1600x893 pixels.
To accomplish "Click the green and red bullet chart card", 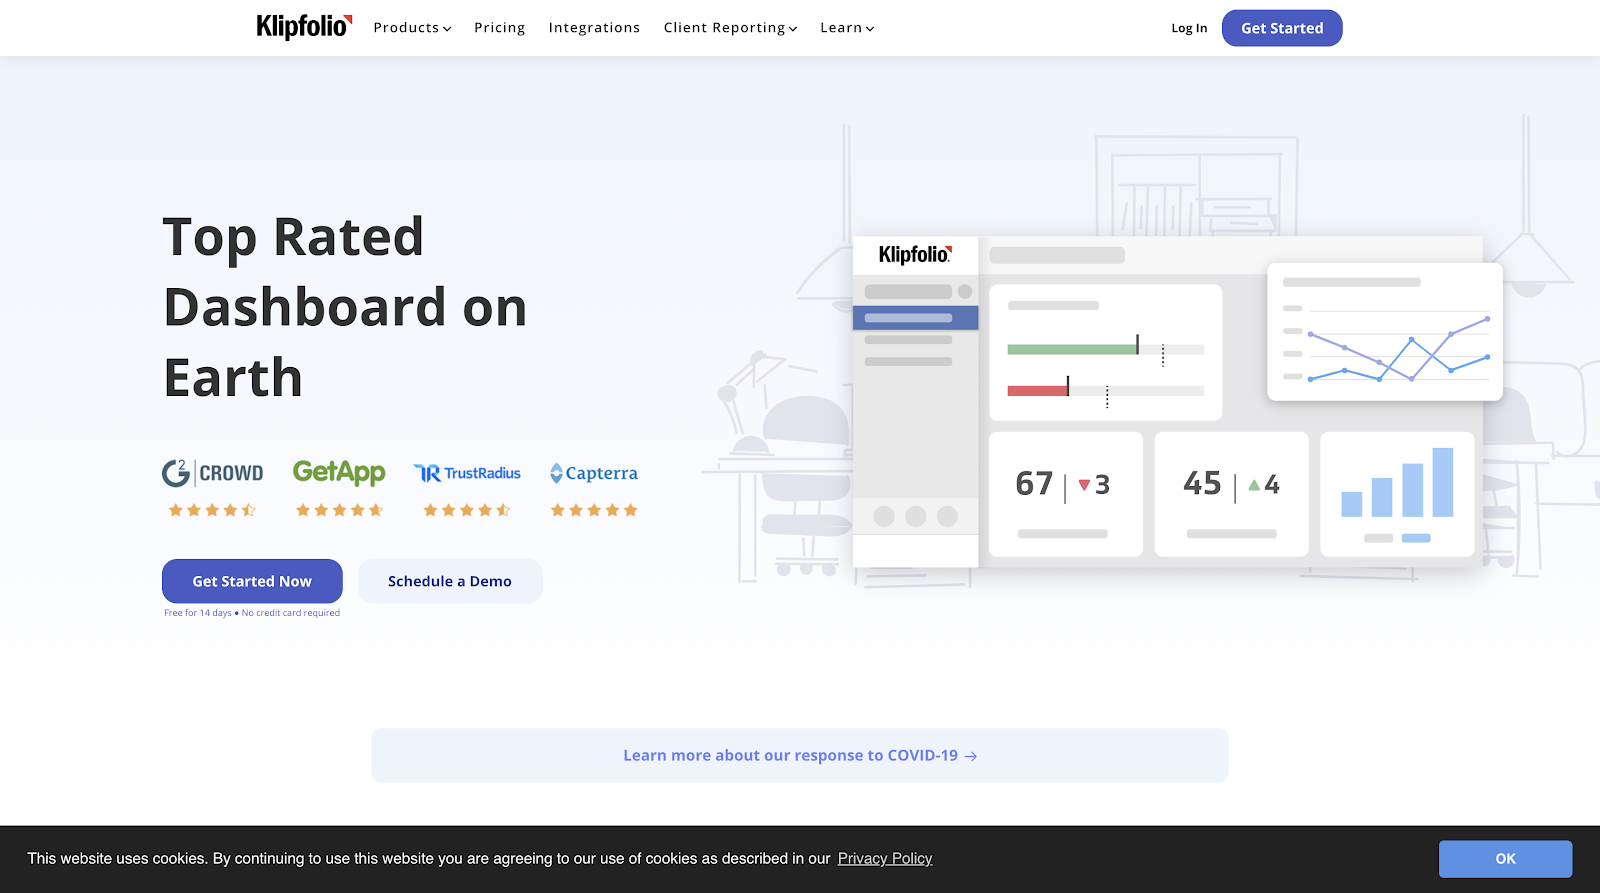I will [x=1106, y=352].
